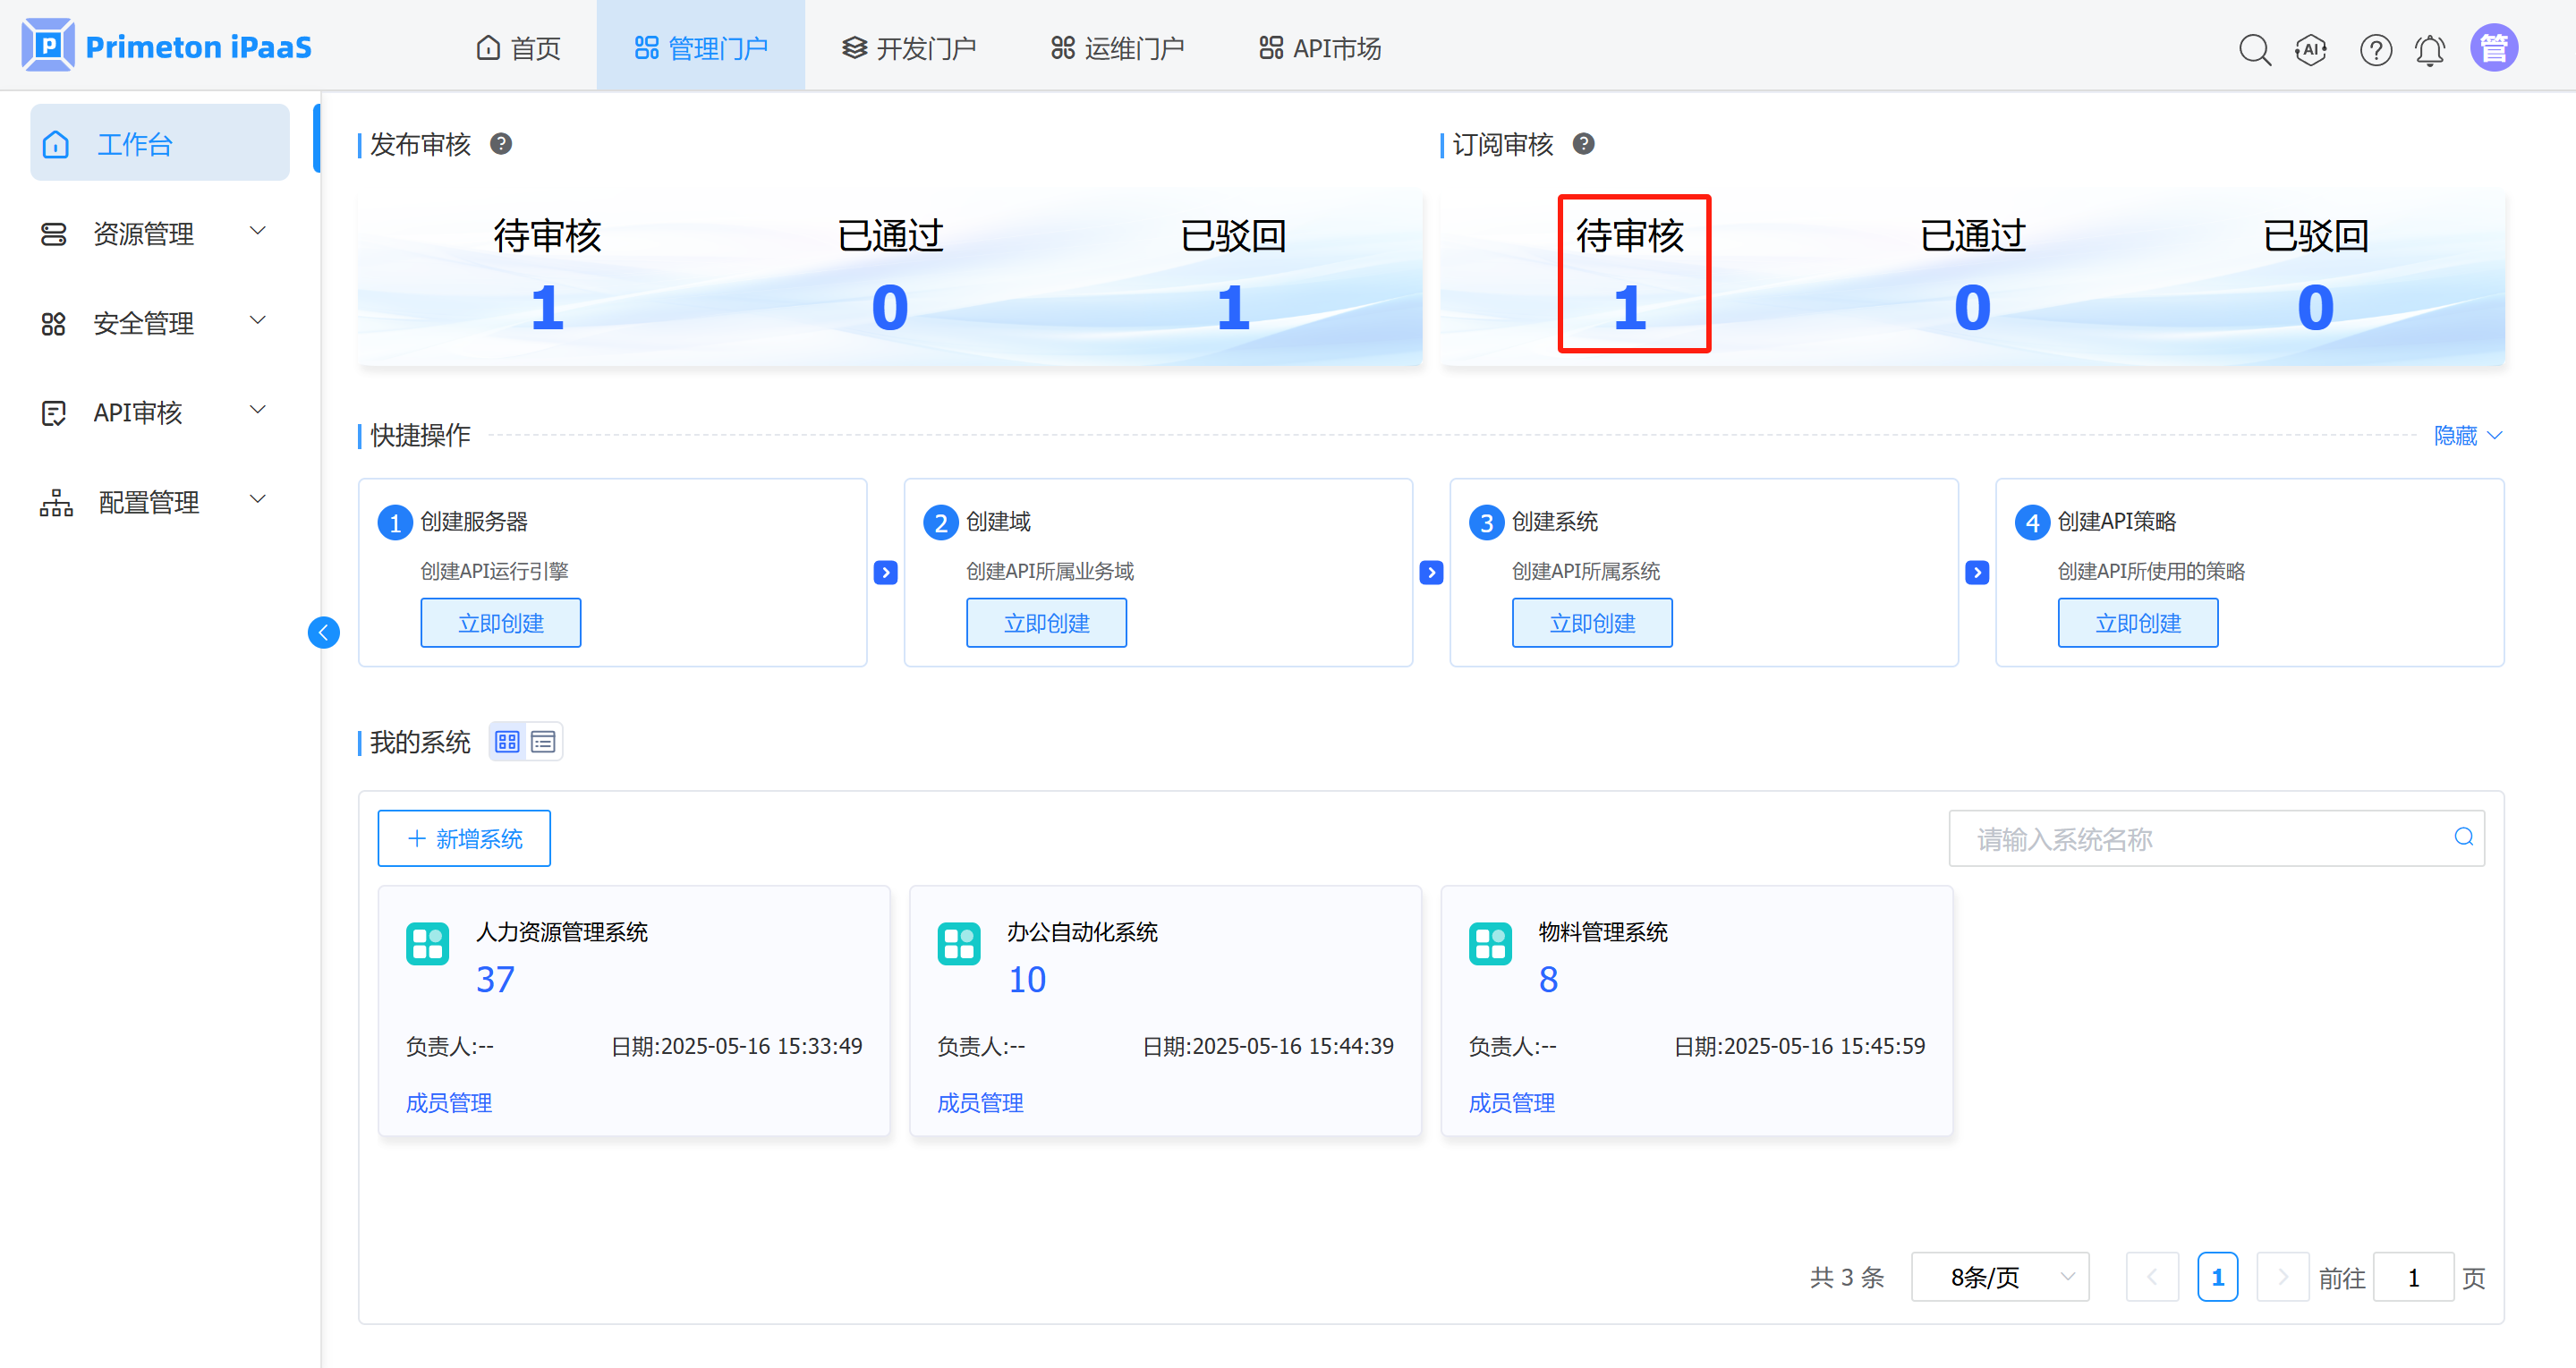The width and height of the screenshot is (2576, 1368).
Task: Switch to the 开发门户 tab
Action: click(x=908, y=48)
